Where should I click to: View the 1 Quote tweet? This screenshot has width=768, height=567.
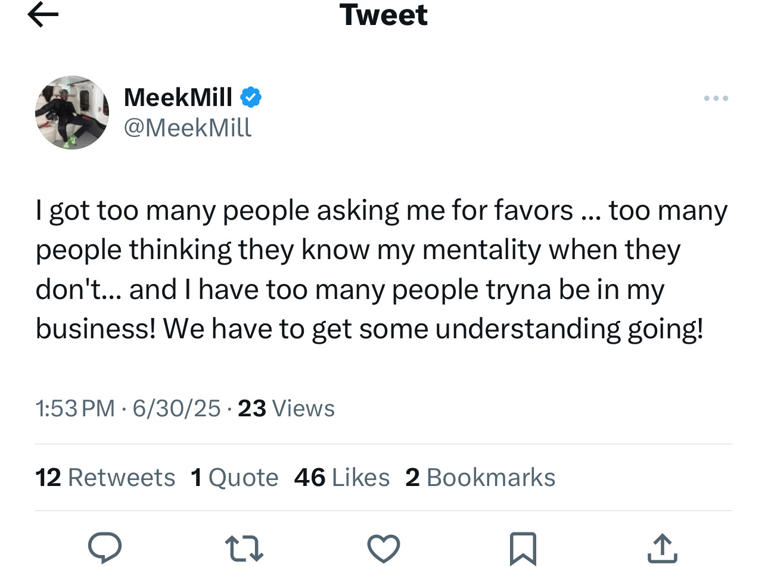pyautogui.click(x=234, y=478)
